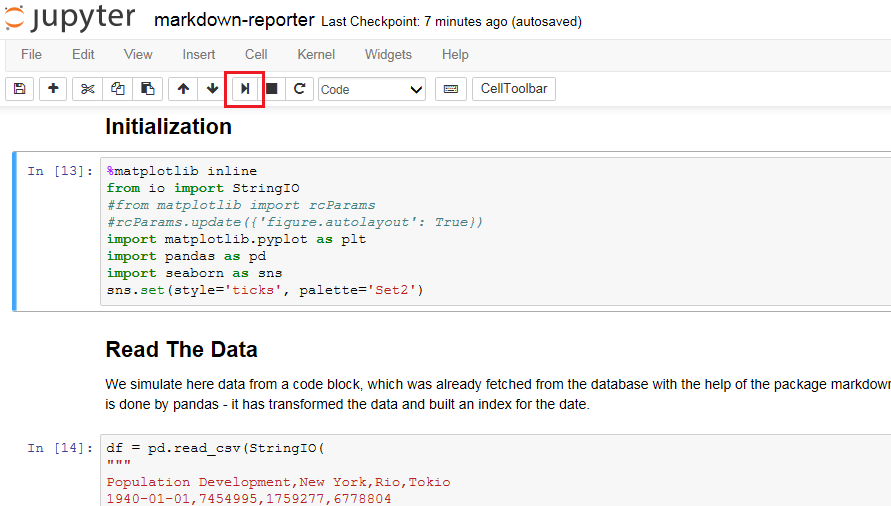This screenshot has width=891, height=506.
Task: Click the line 'import seaborn as sns'
Action: pyautogui.click(x=194, y=273)
